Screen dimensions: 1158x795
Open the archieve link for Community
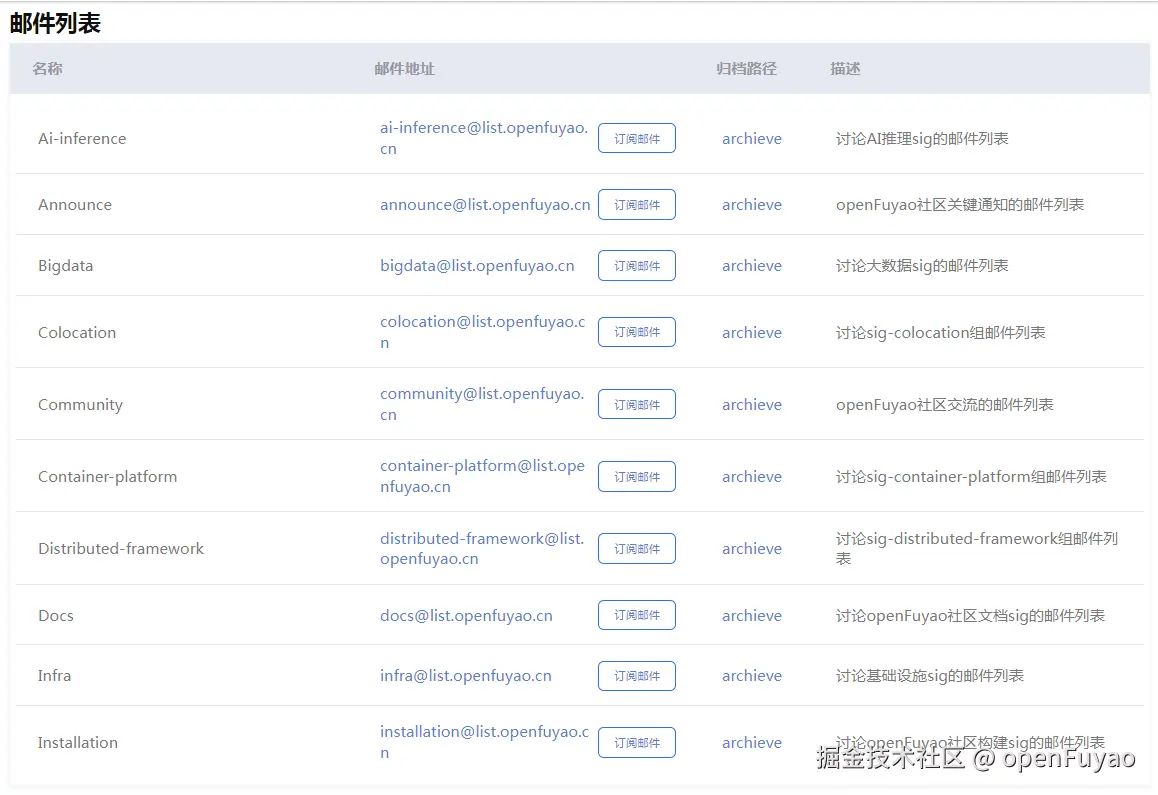(x=751, y=404)
